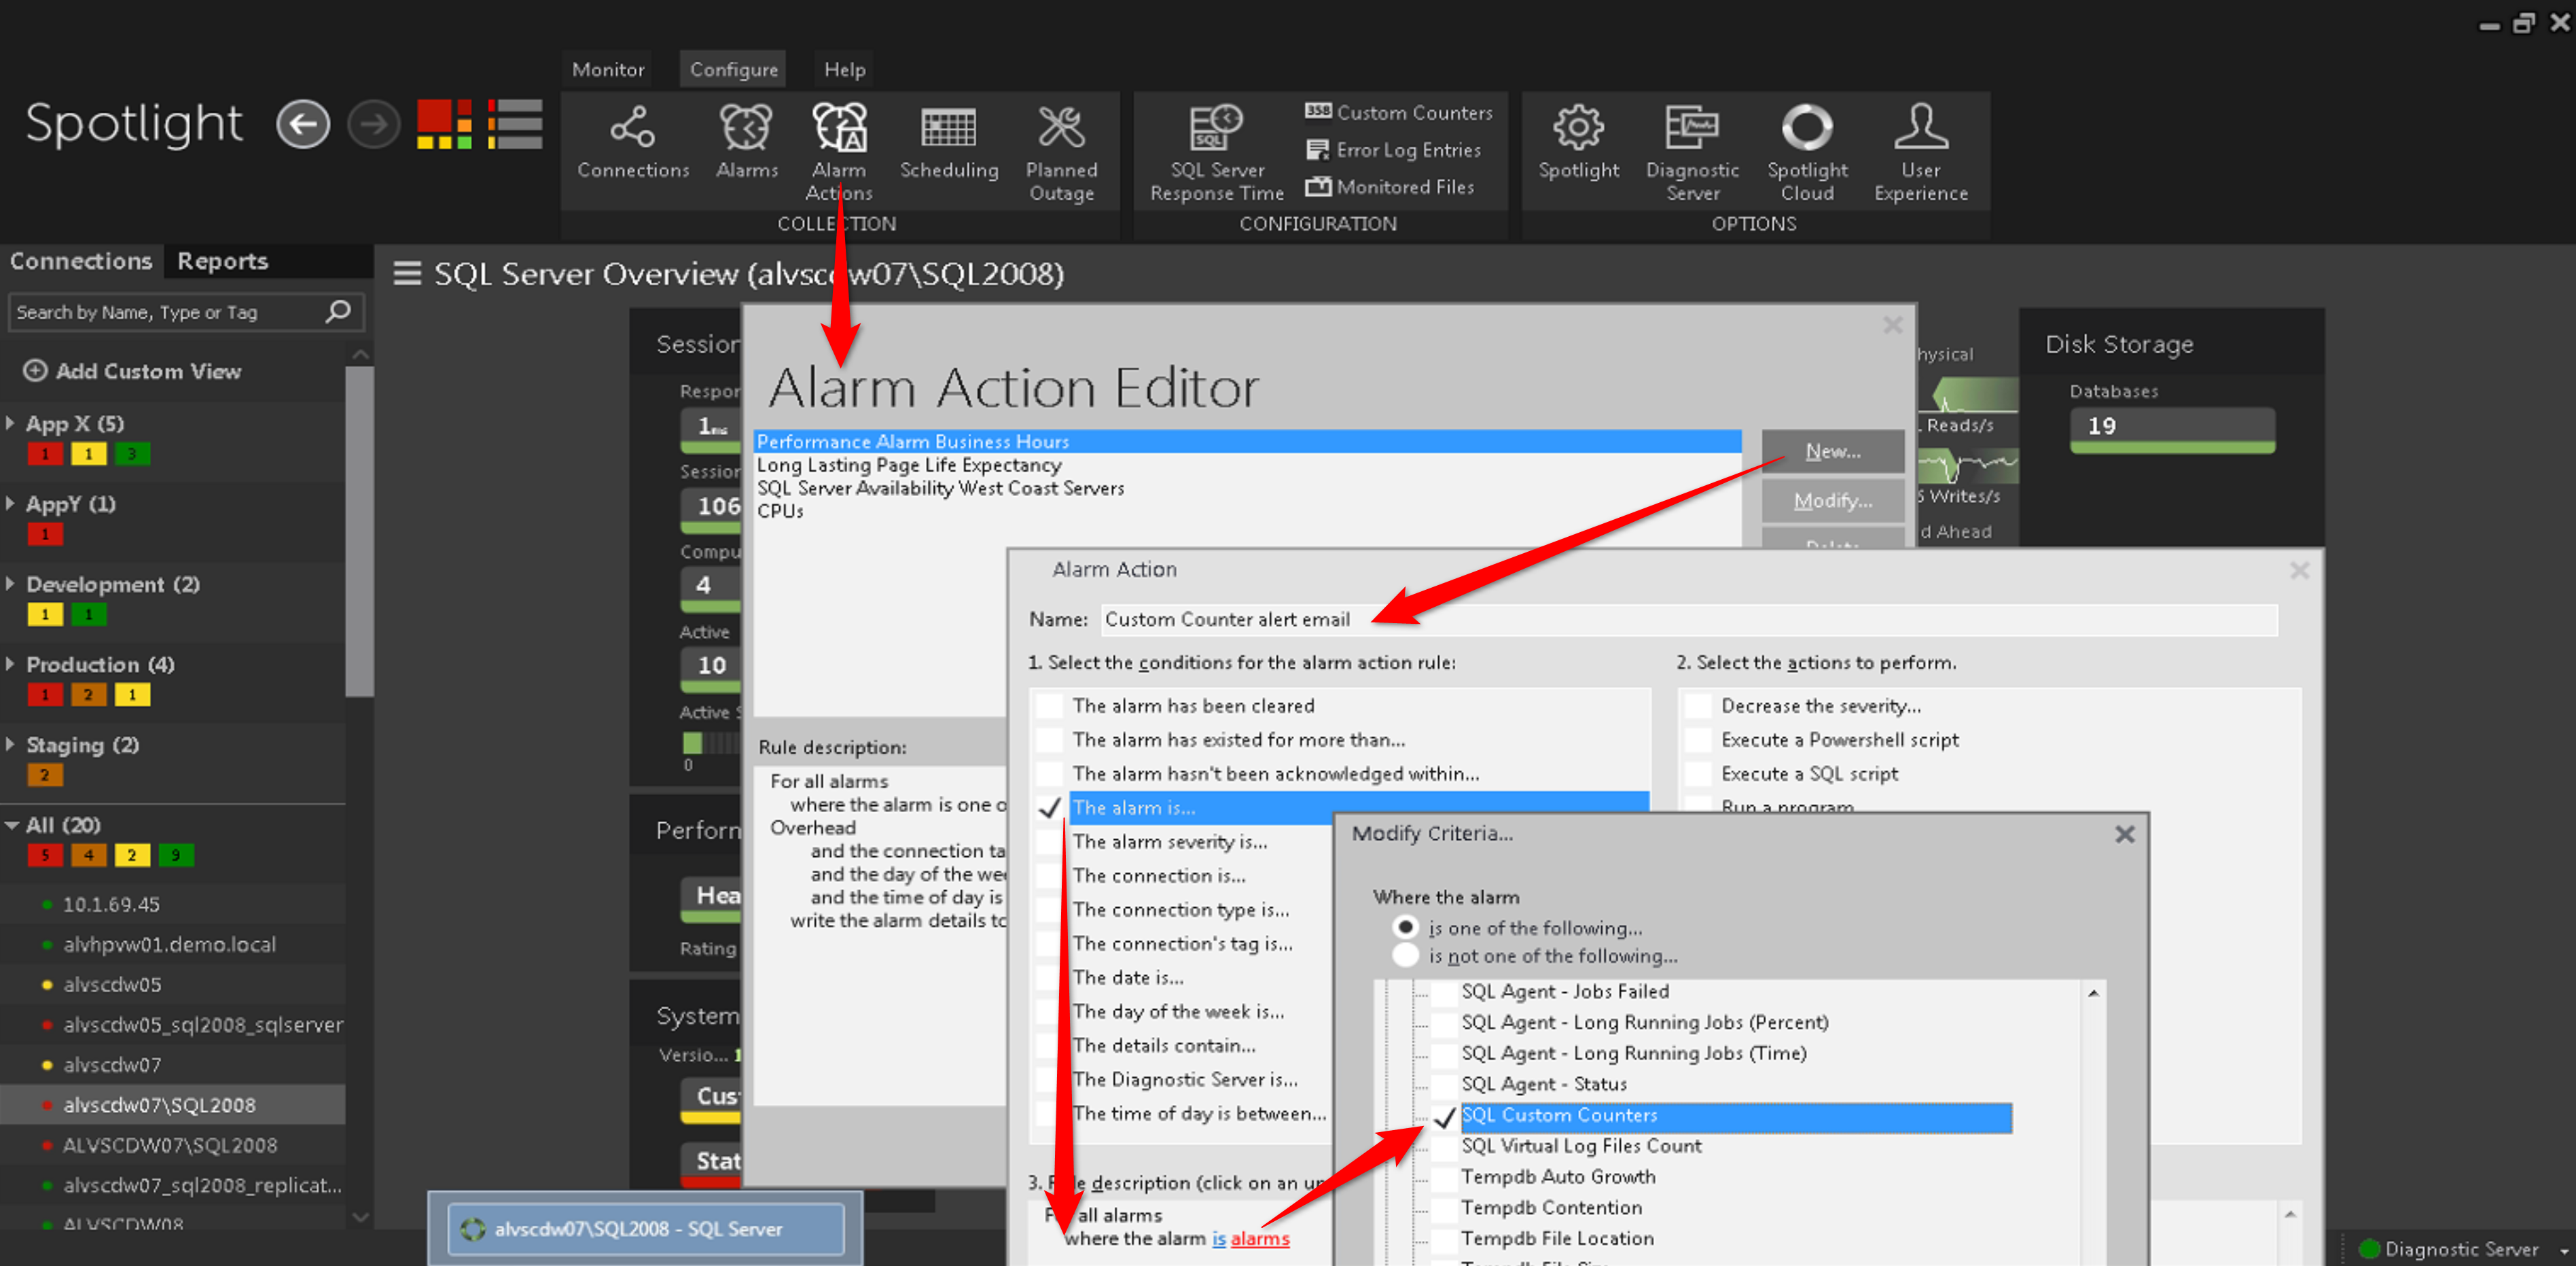The width and height of the screenshot is (2576, 1266).
Task: Click the back navigation arrow
Action: coord(303,125)
